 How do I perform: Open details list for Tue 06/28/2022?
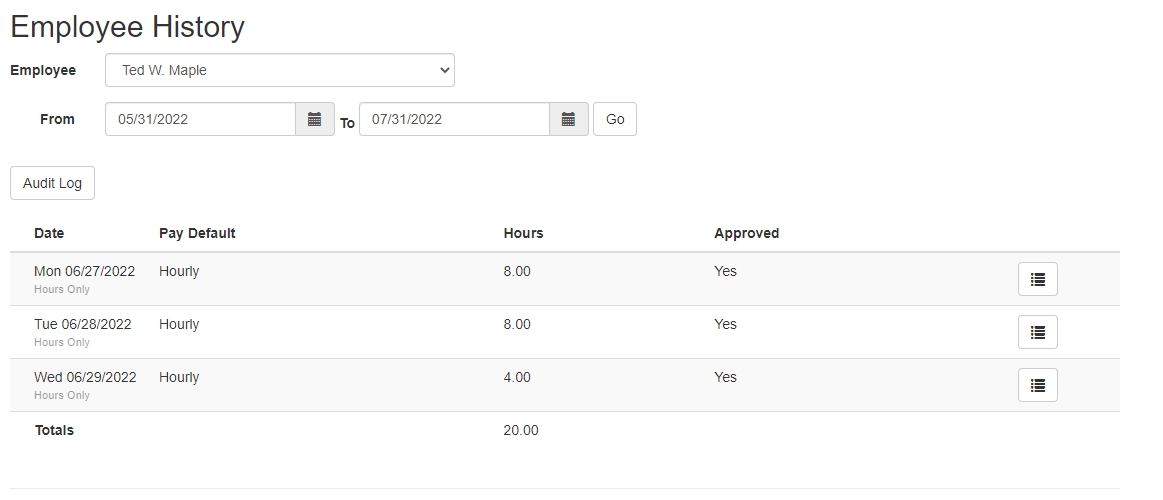1037,332
